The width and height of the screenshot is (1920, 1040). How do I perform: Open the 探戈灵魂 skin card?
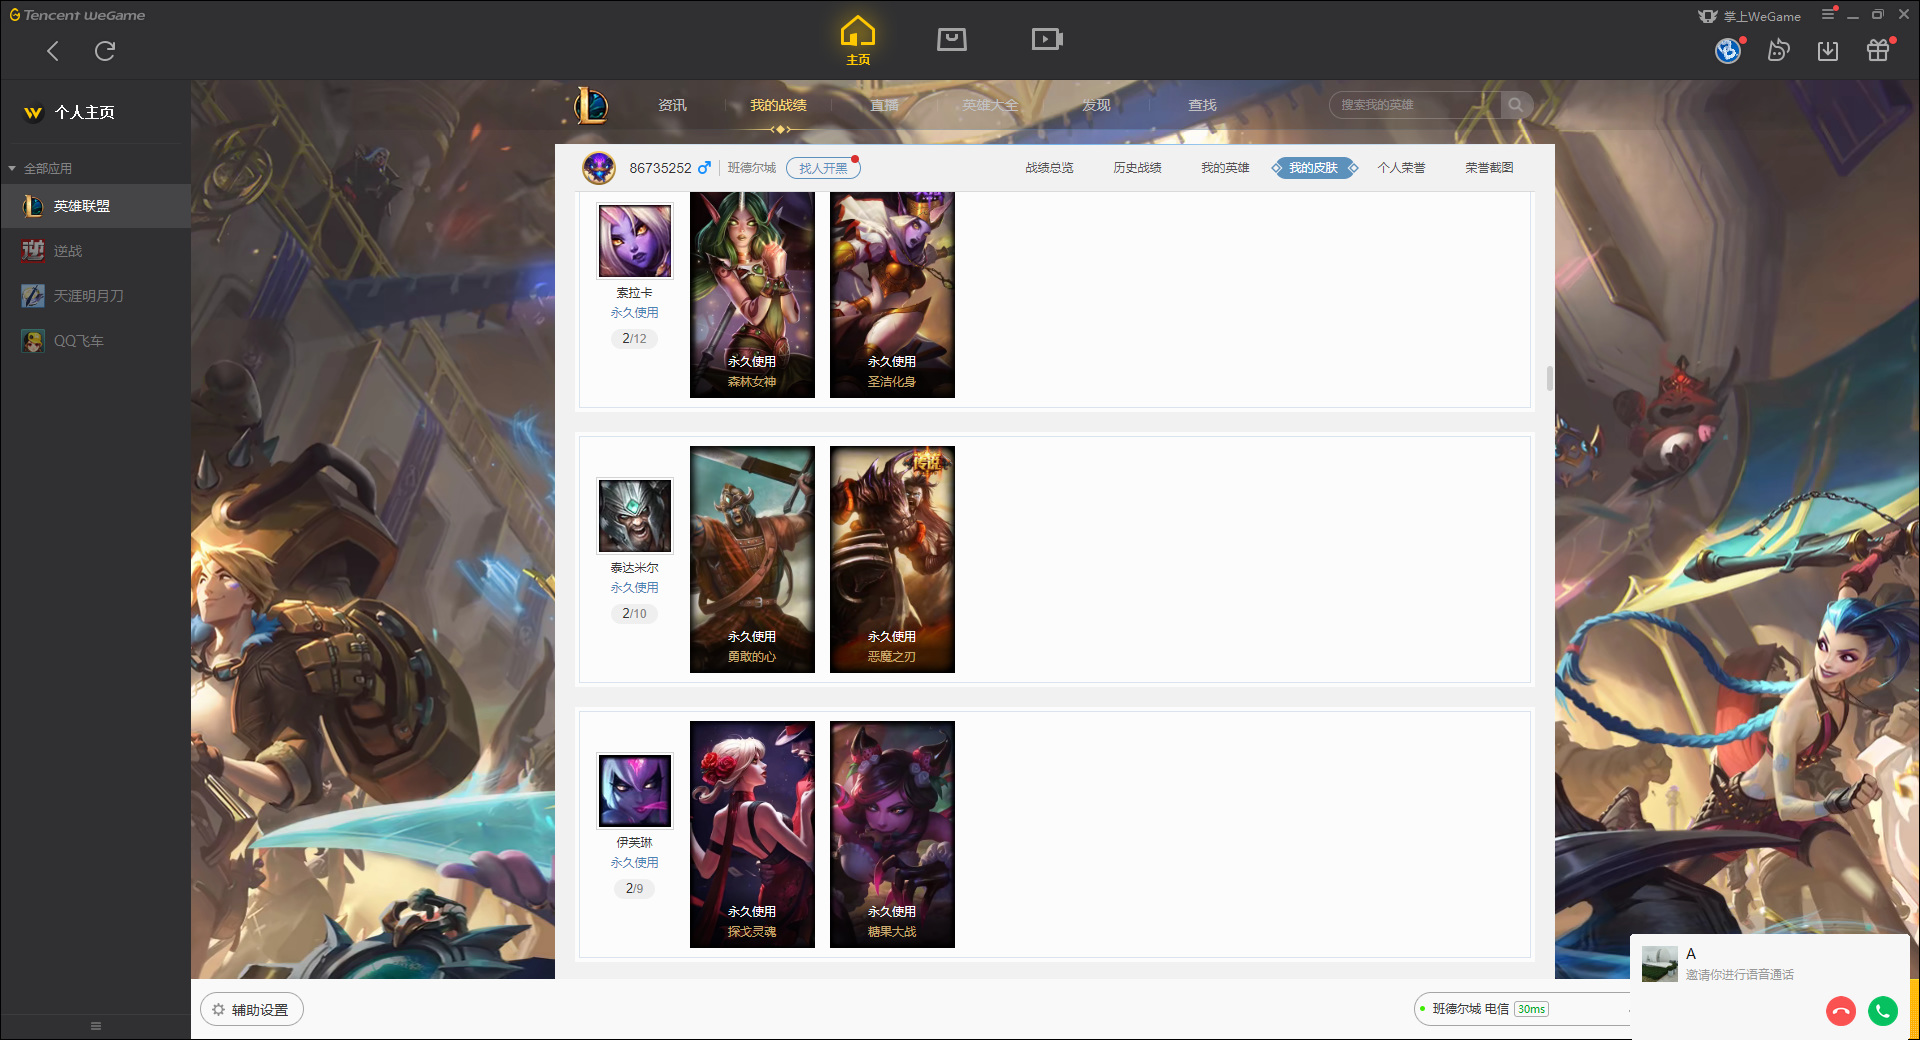(752, 834)
